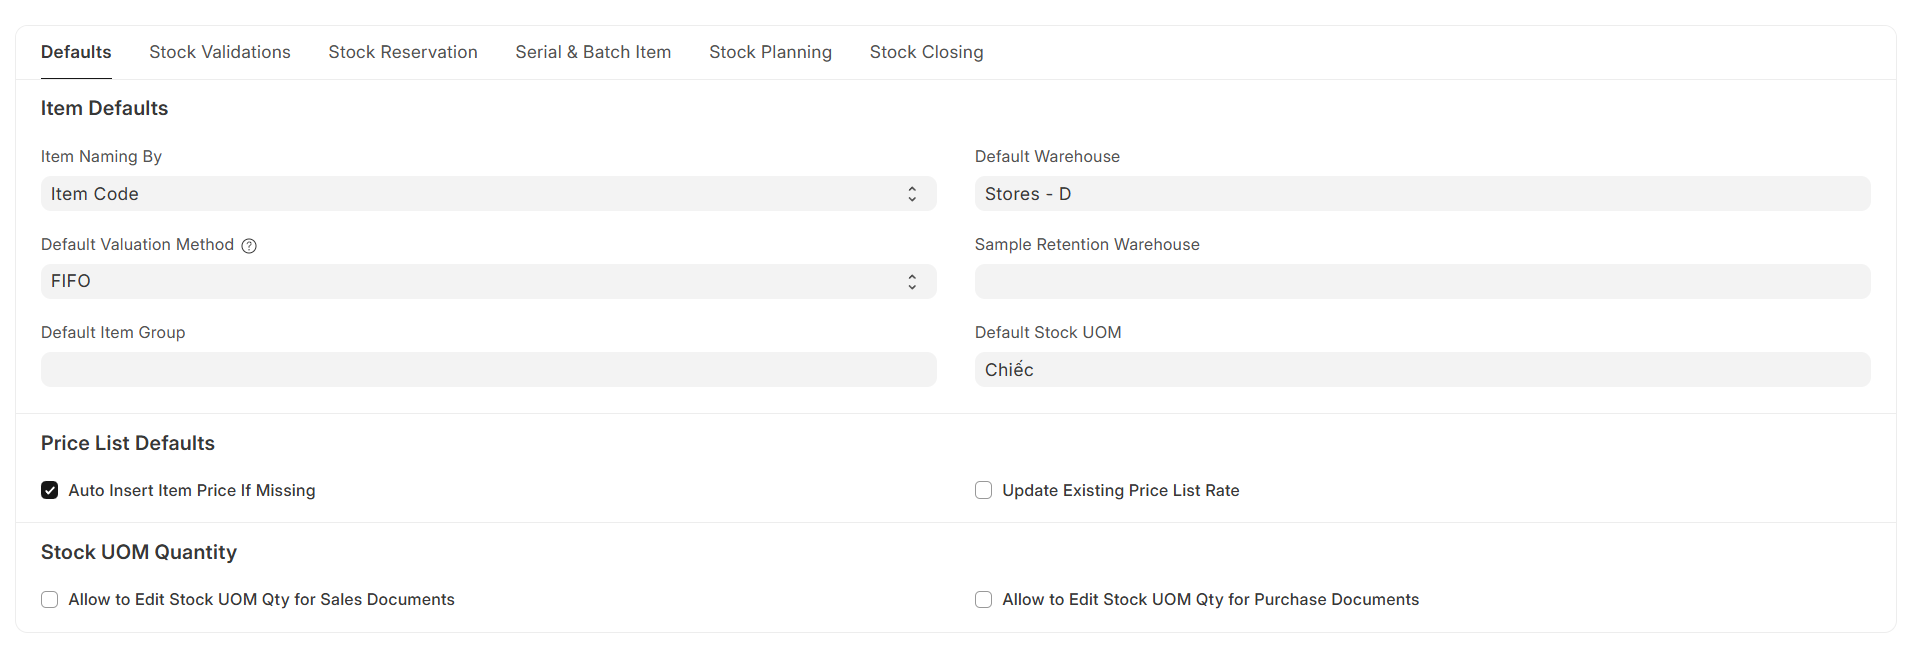Switch to the Serial & Batch Item tab
Viewport: 1922px width, 663px height.
click(592, 51)
